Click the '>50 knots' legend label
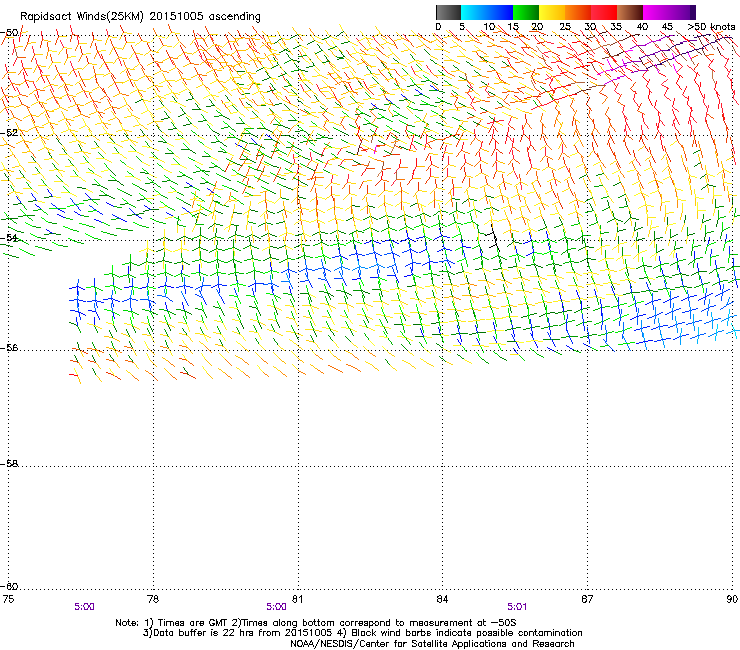 pyautogui.click(x=711, y=27)
